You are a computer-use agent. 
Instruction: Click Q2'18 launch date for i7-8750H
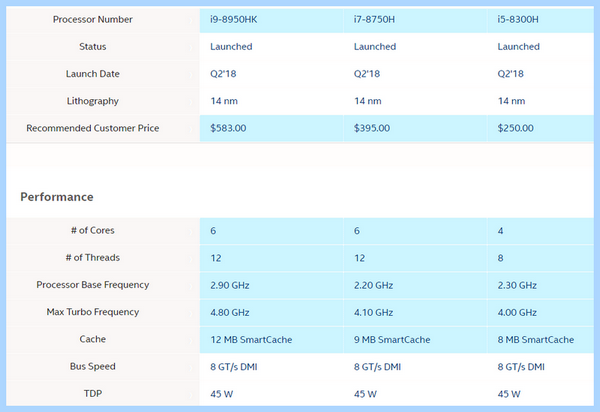coord(367,74)
